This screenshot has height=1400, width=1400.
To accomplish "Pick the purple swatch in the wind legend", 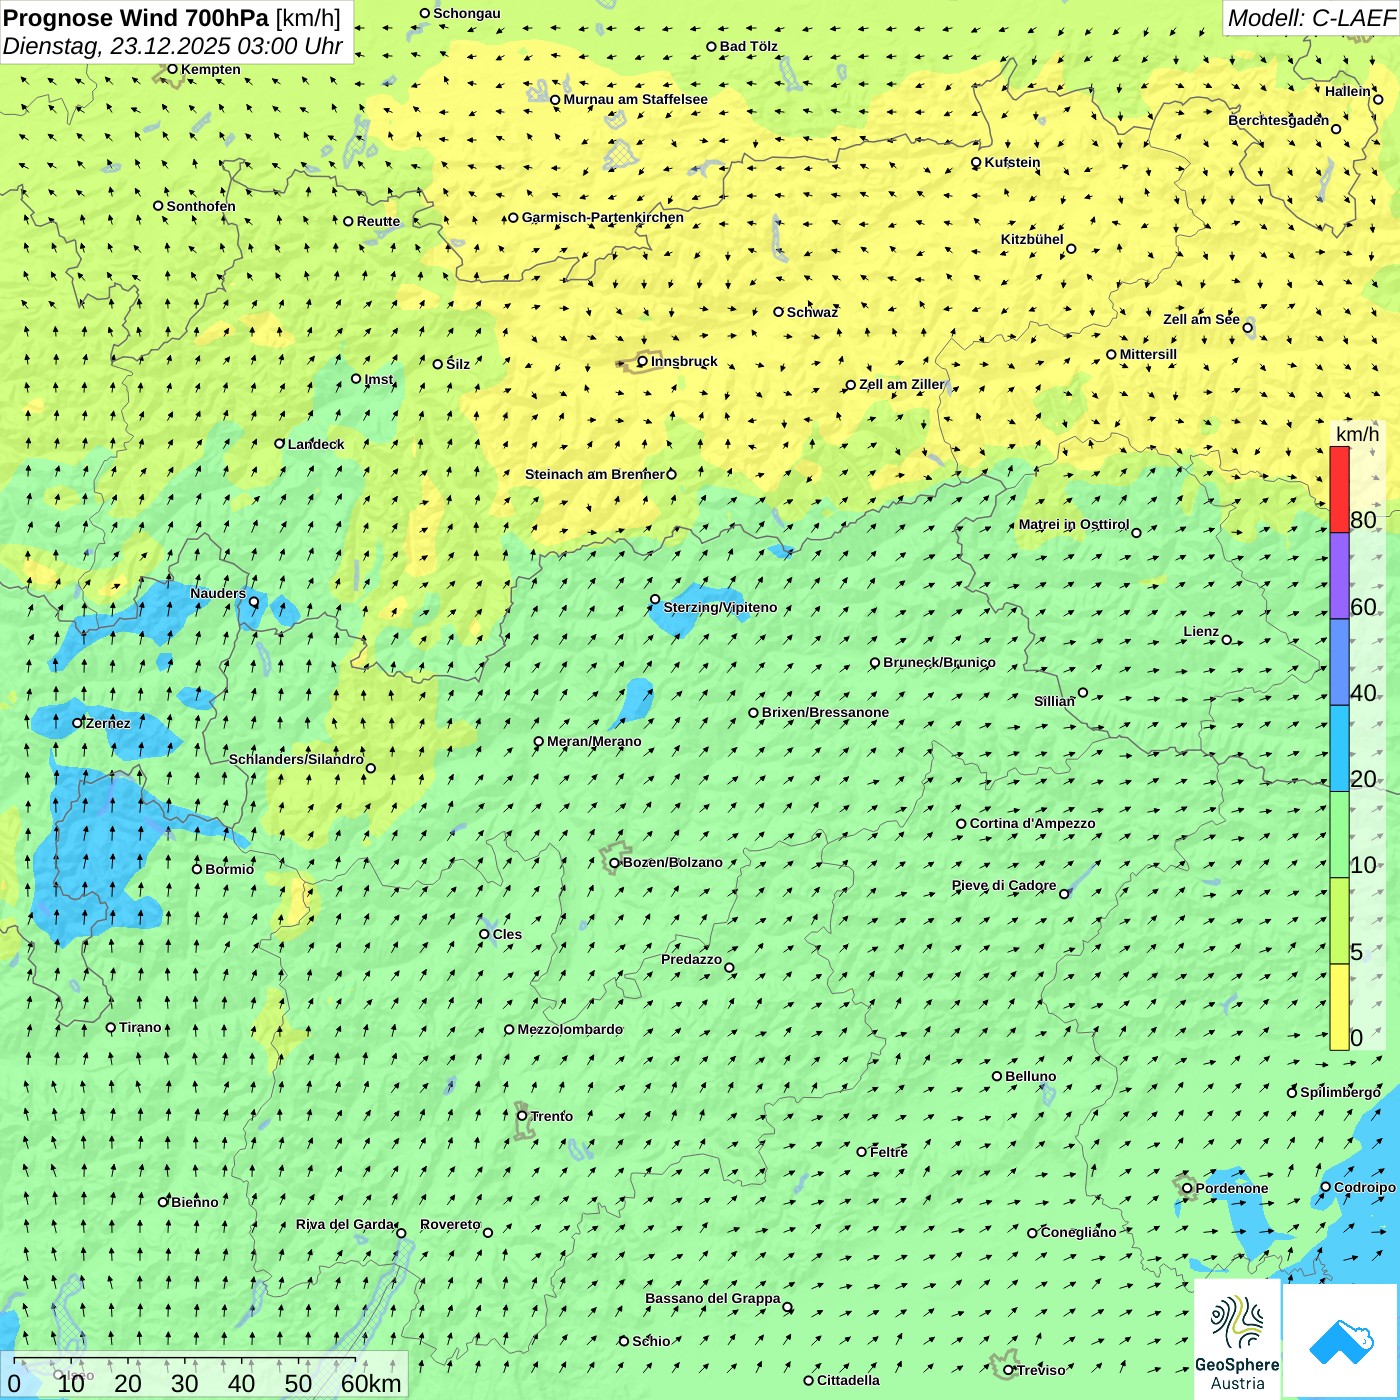I will click(1339, 576).
